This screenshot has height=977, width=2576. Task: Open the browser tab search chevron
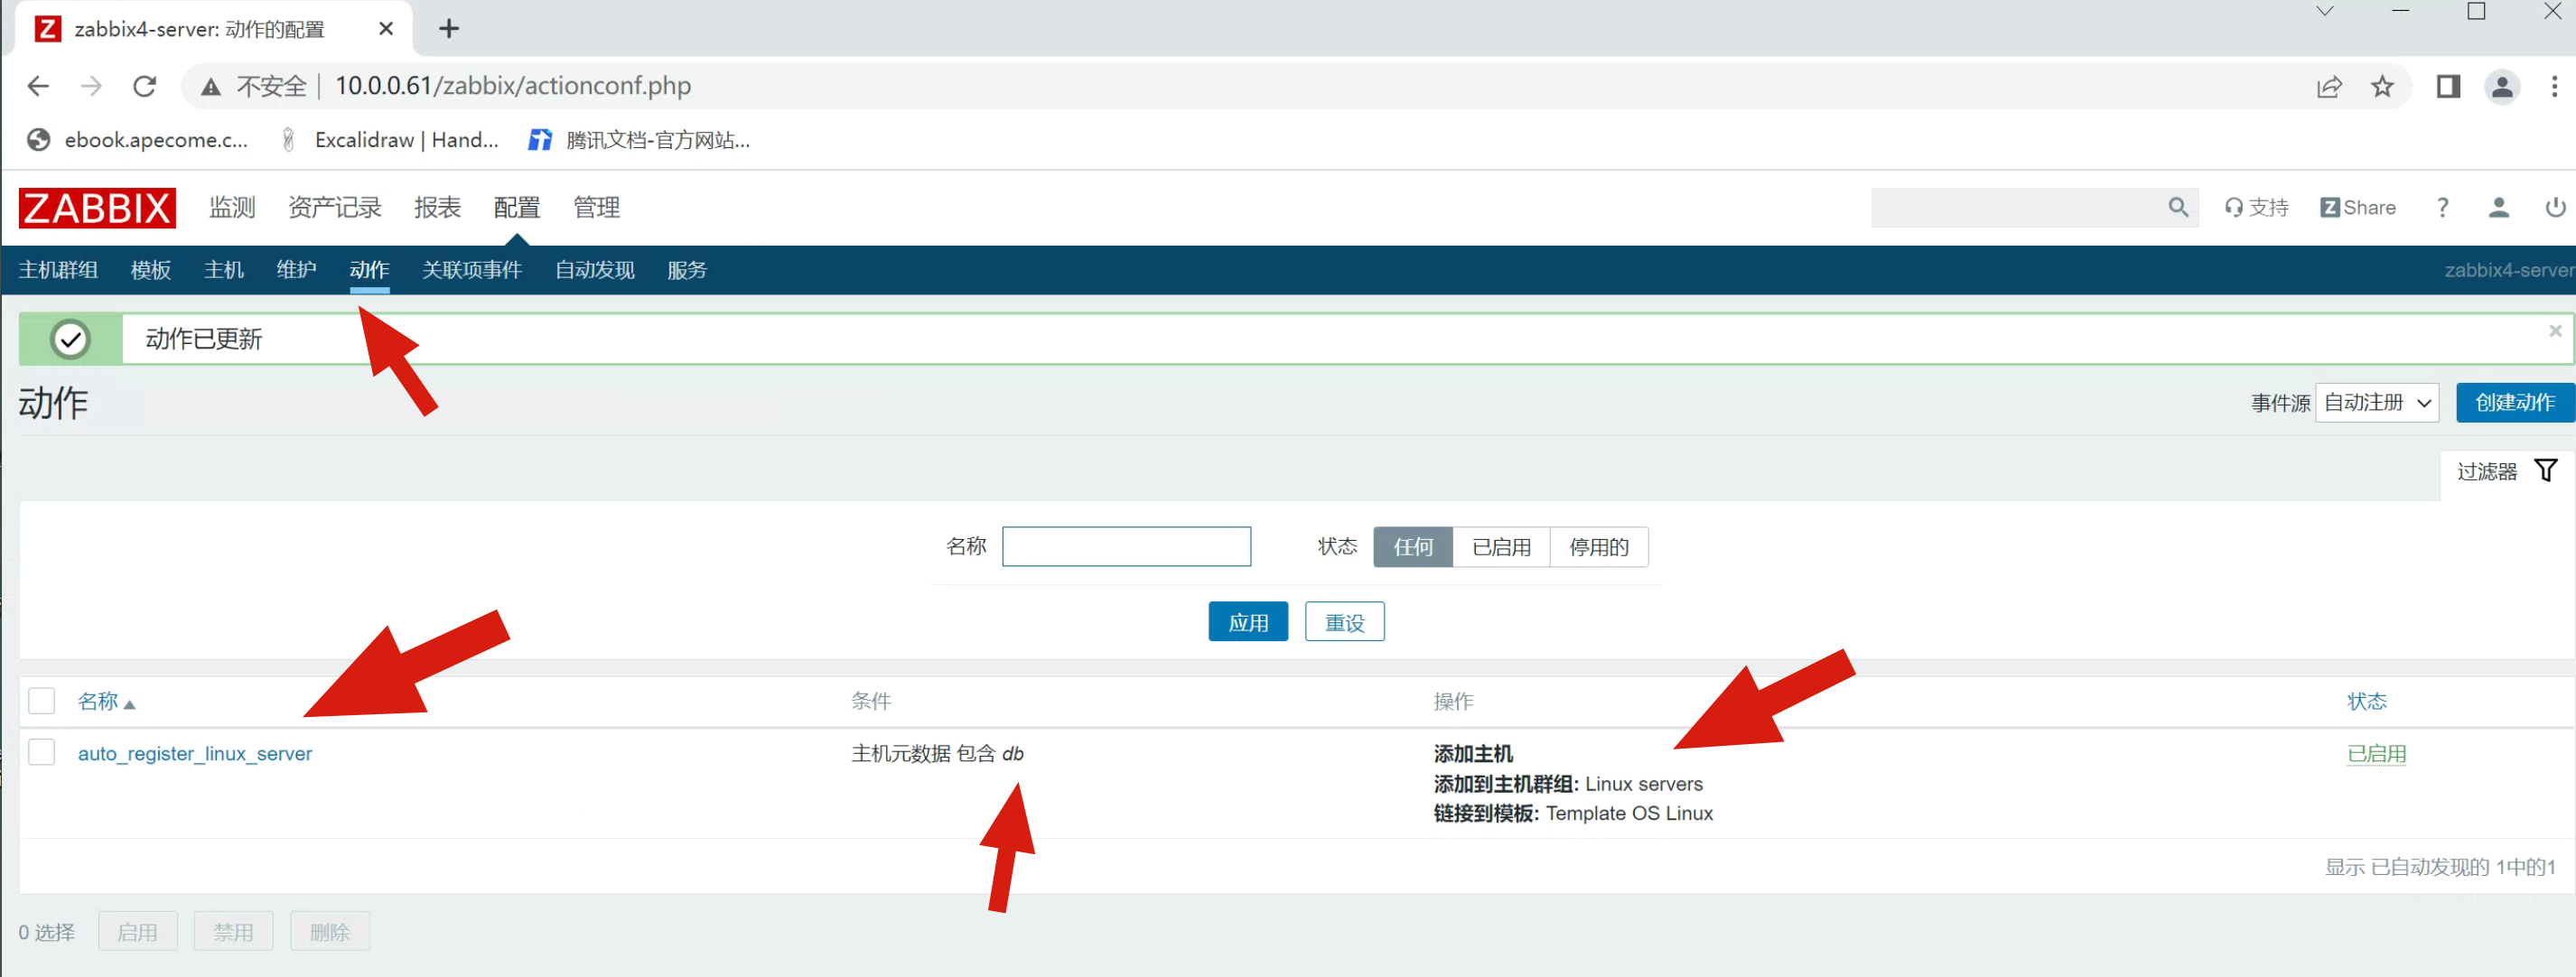(2324, 12)
